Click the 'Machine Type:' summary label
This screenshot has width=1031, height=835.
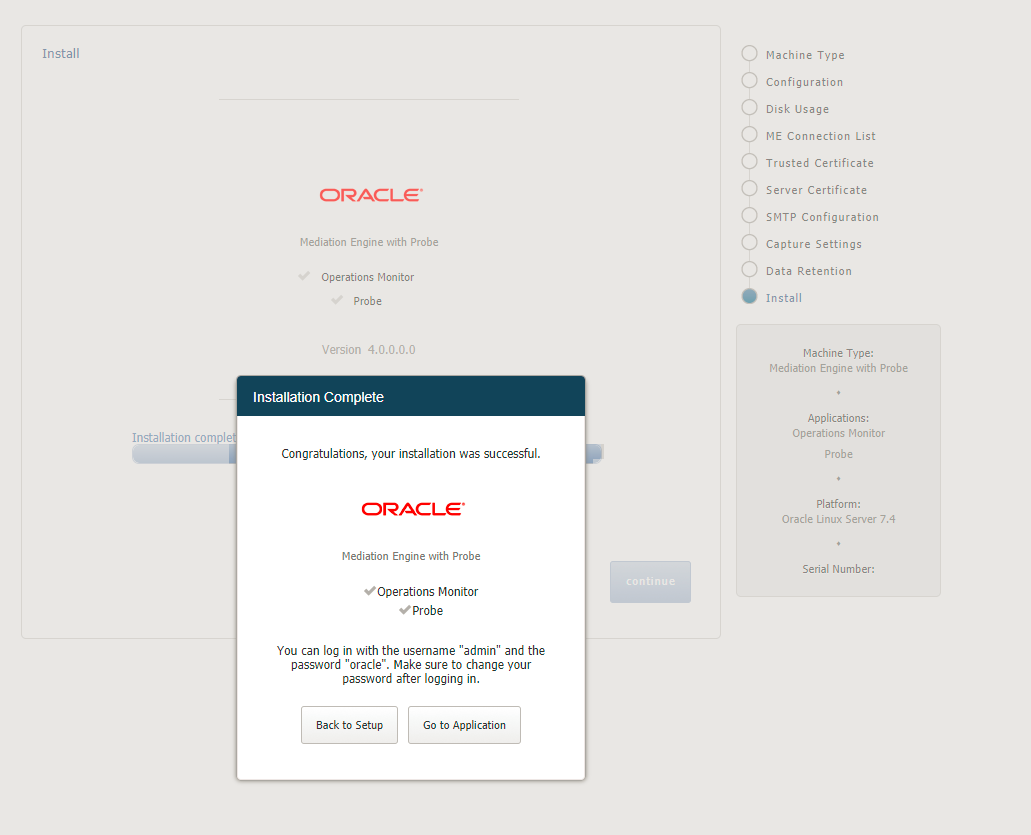click(838, 353)
